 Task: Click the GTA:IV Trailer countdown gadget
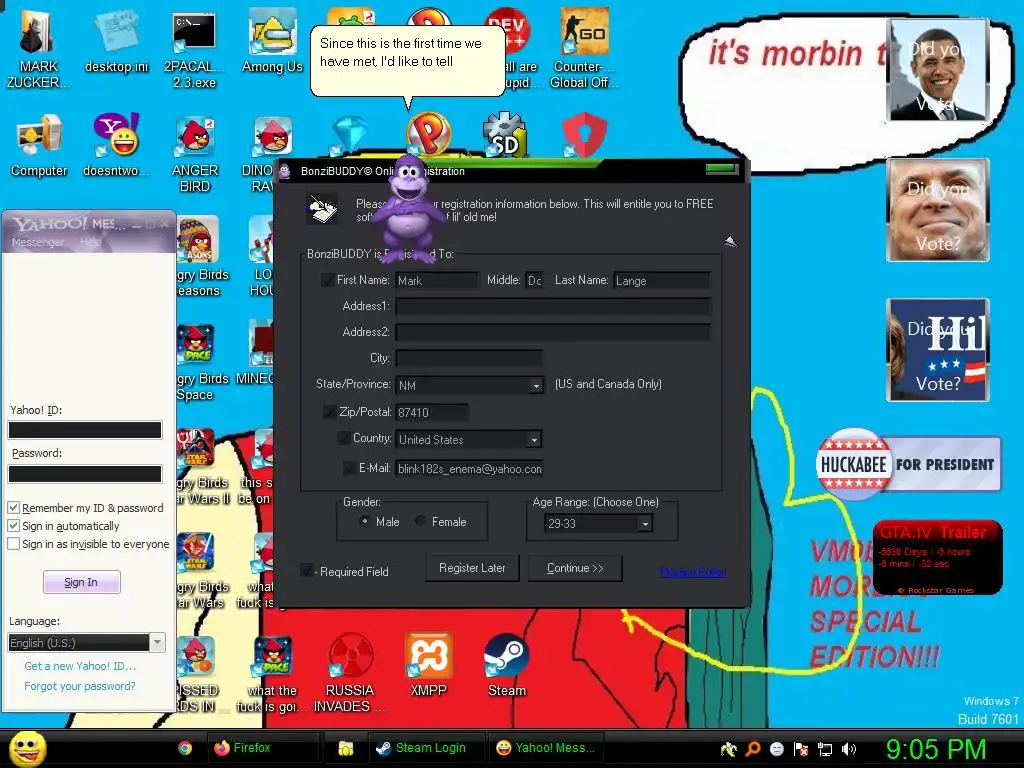pos(937,557)
